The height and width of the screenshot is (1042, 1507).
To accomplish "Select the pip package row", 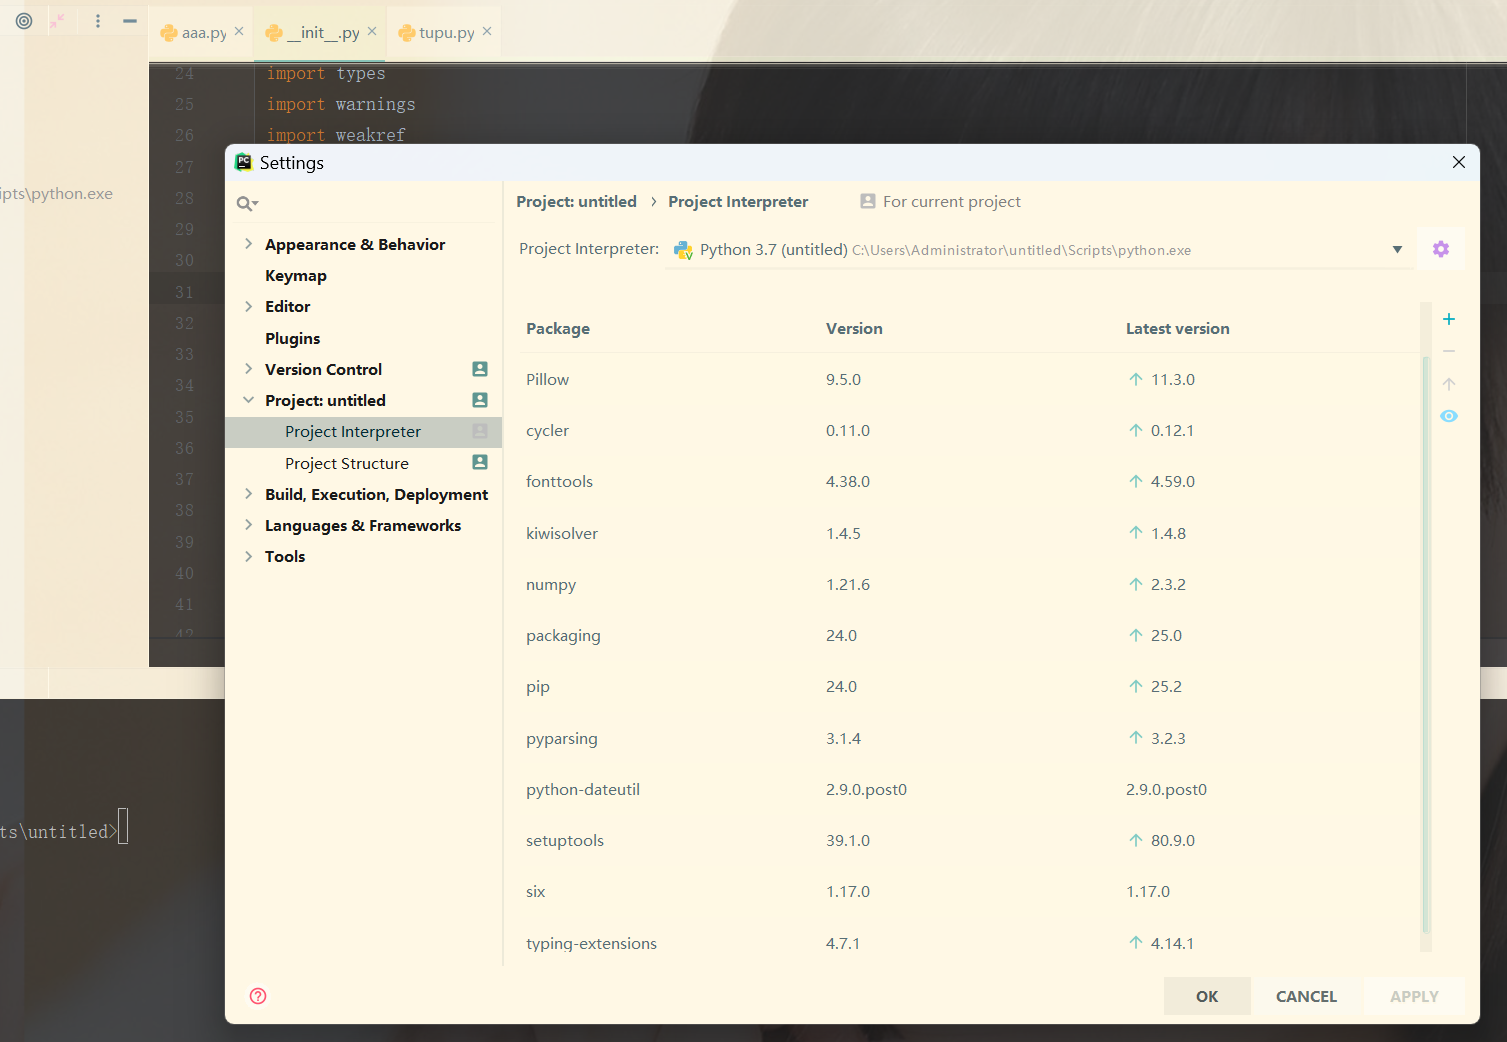I will point(970,686).
